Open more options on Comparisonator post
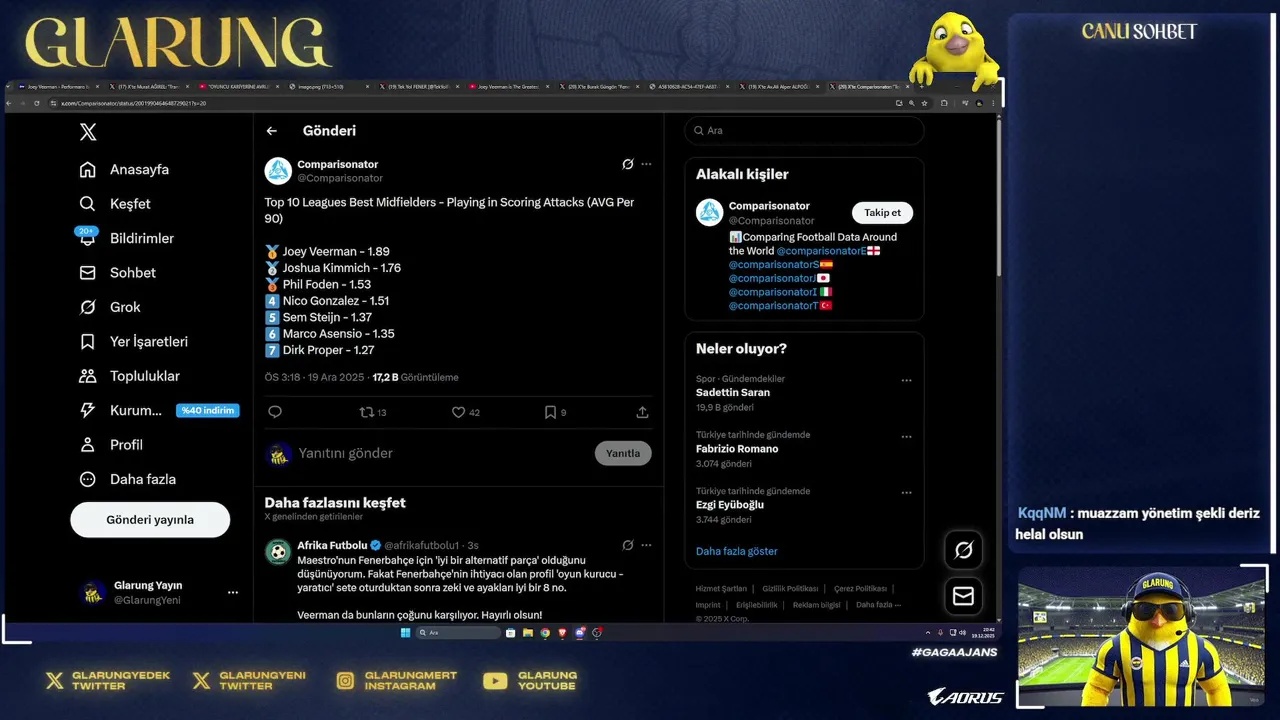Screen dimensions: 1280x720 (646, 164)
